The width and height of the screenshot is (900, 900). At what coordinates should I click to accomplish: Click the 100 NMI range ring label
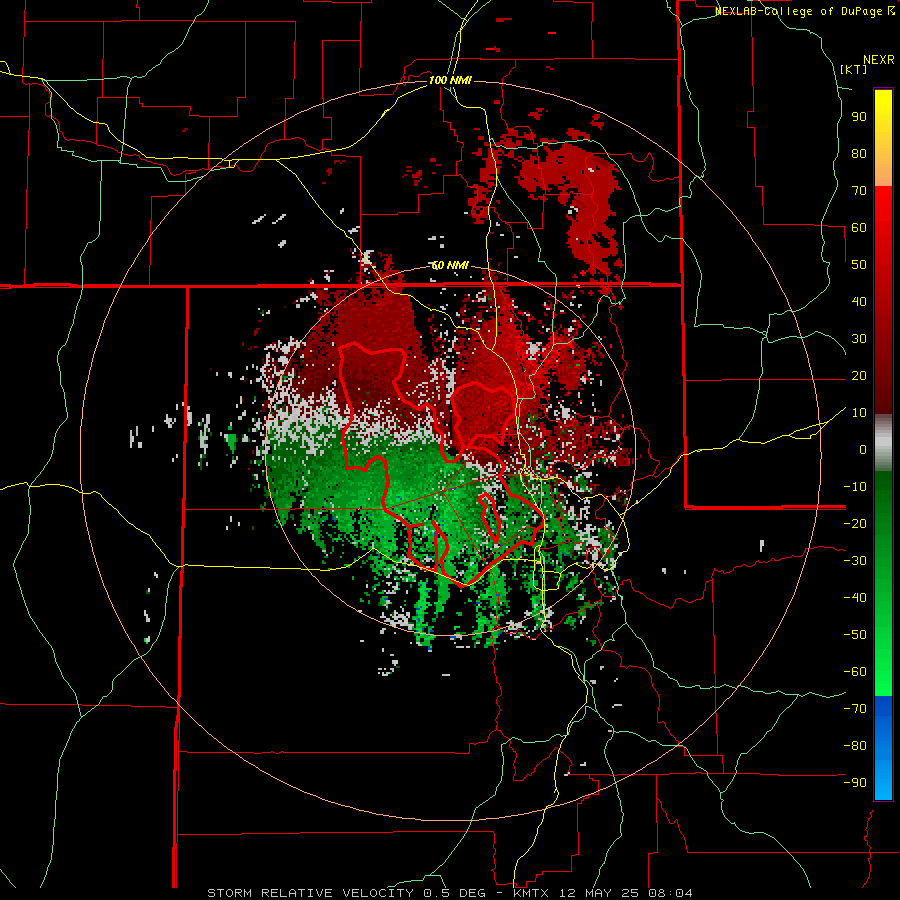pos(450,80)
